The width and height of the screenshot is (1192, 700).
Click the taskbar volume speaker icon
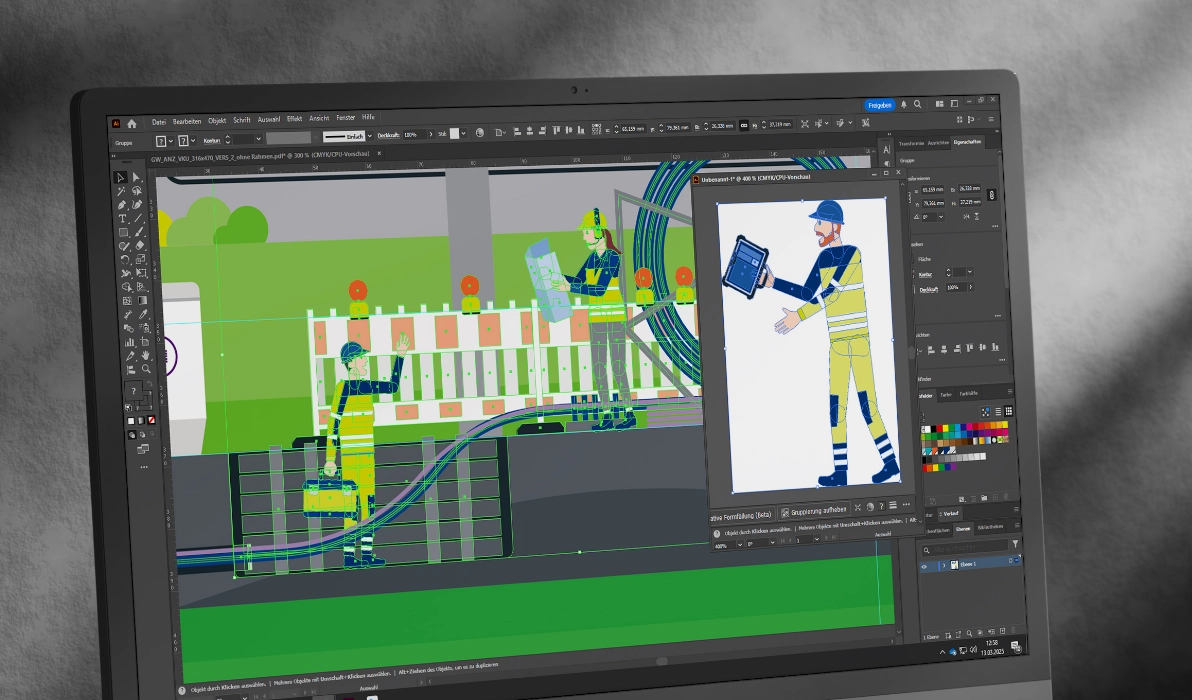[x=973, y=650]
